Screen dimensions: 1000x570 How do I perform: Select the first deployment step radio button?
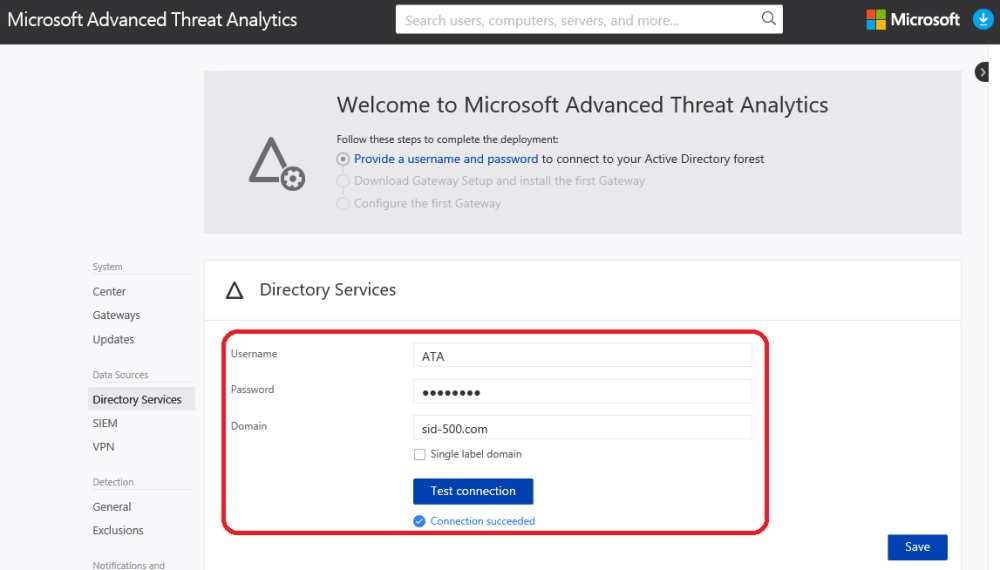343,159
